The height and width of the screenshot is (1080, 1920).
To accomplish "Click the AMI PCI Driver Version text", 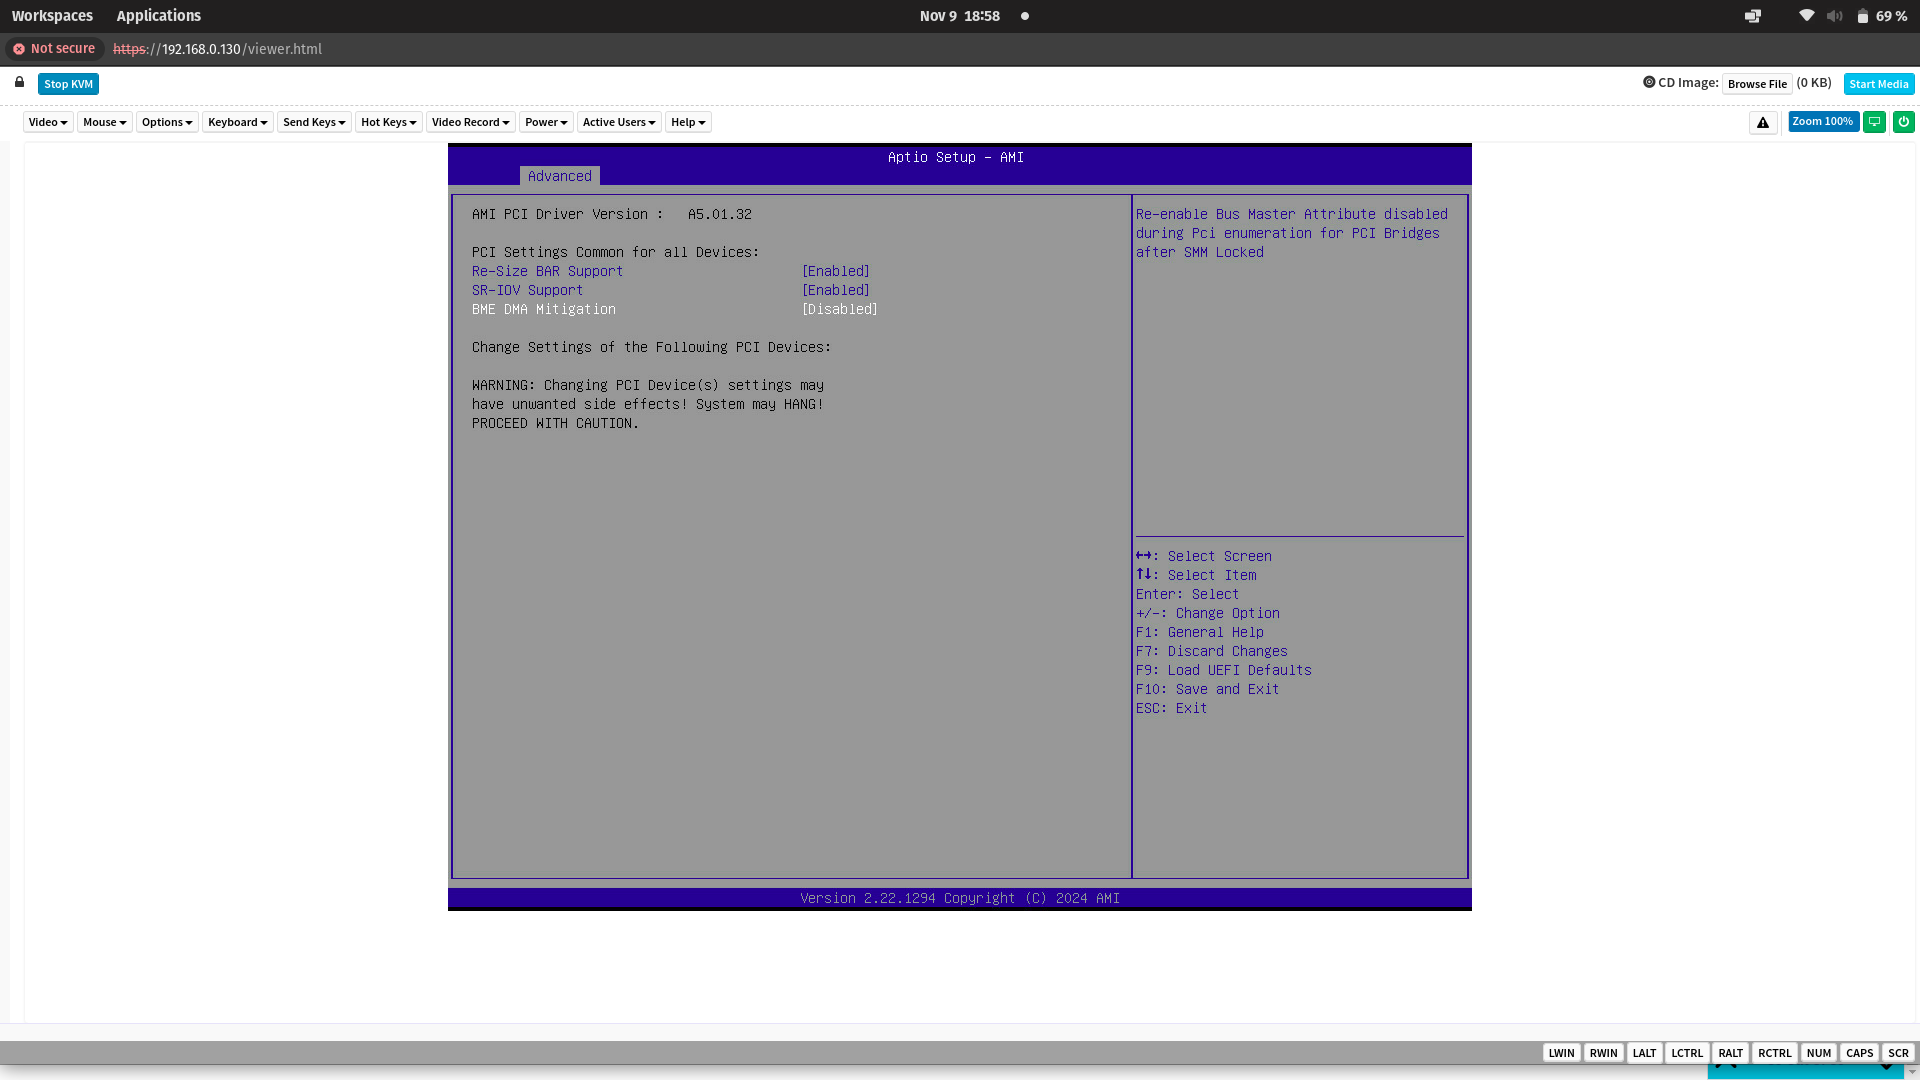I will click(612, 214).
